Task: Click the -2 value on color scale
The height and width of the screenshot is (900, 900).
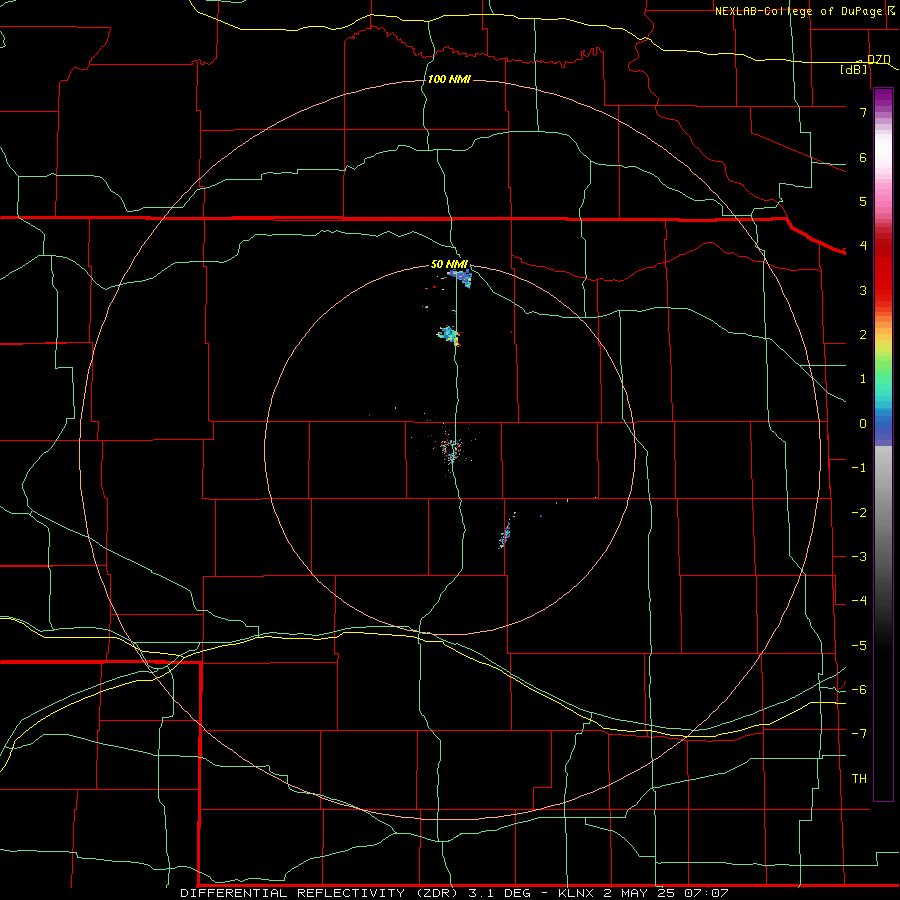Action: (859, 513)
